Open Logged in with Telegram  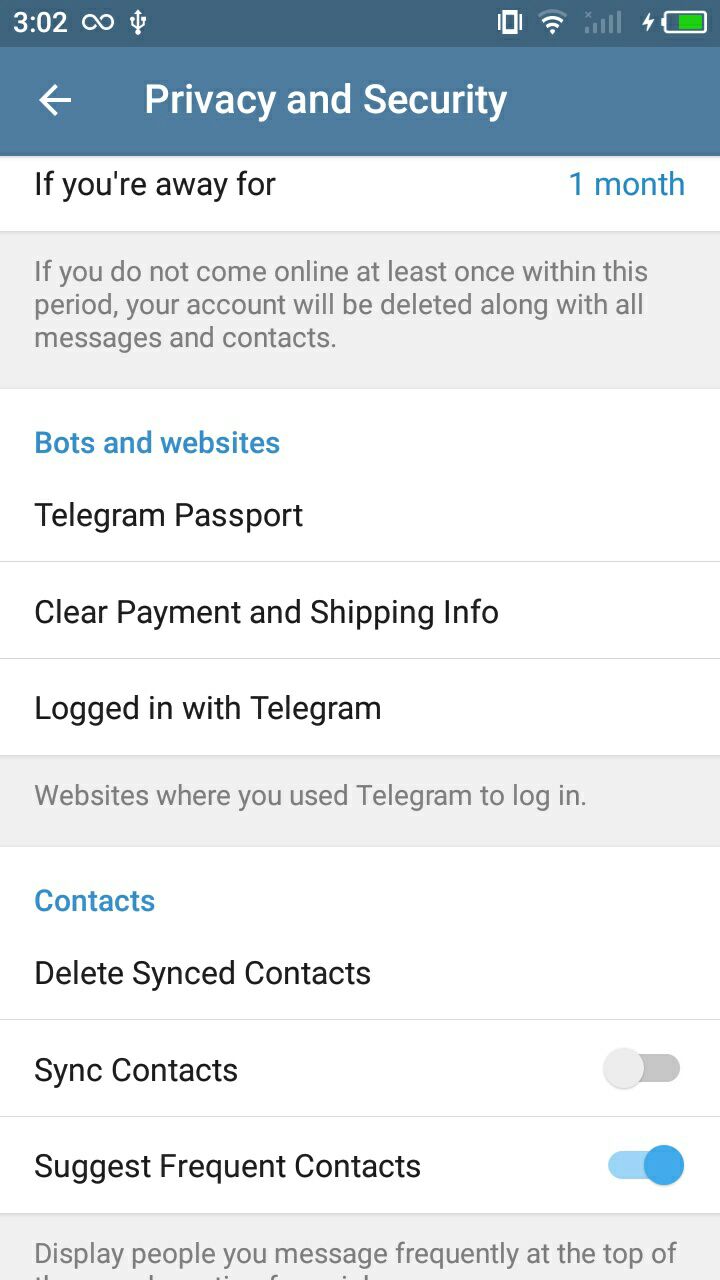point(207,708)
